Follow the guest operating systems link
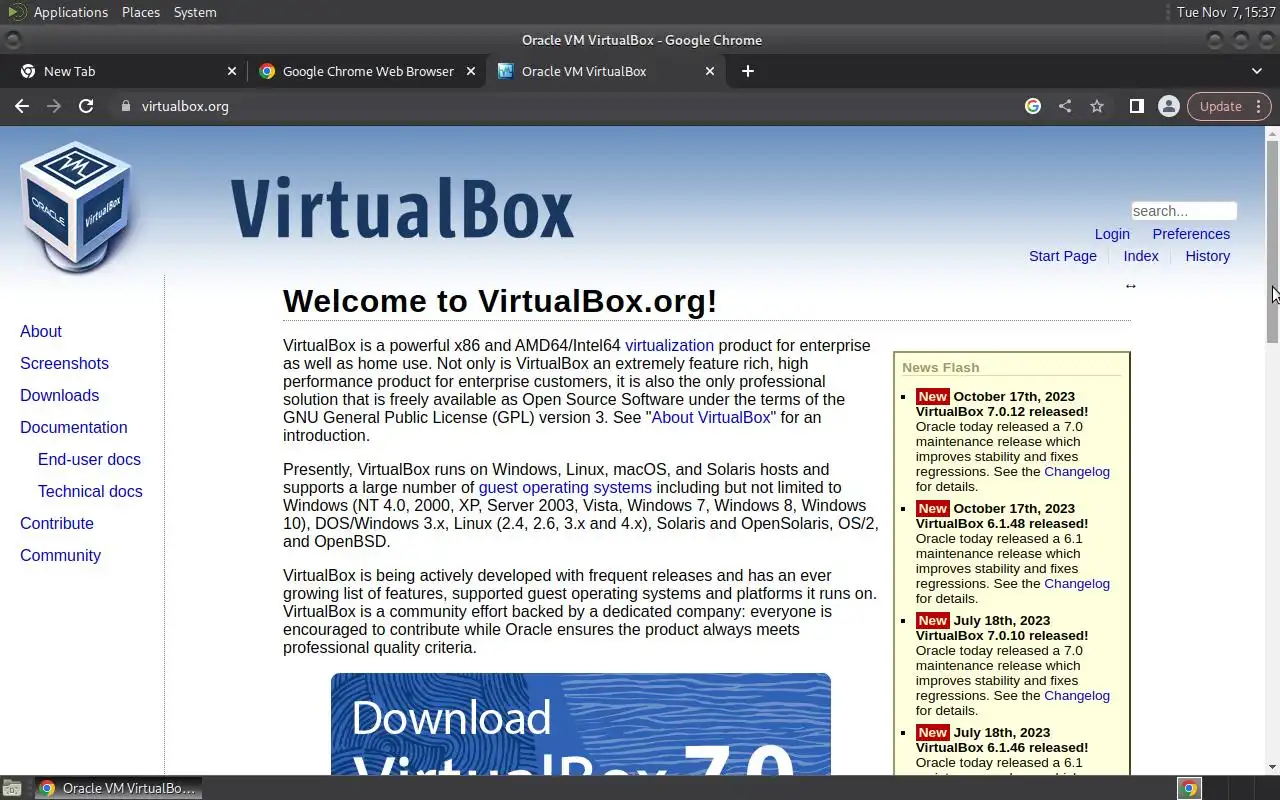This screenshot has height=800, width=1280. 565,487
